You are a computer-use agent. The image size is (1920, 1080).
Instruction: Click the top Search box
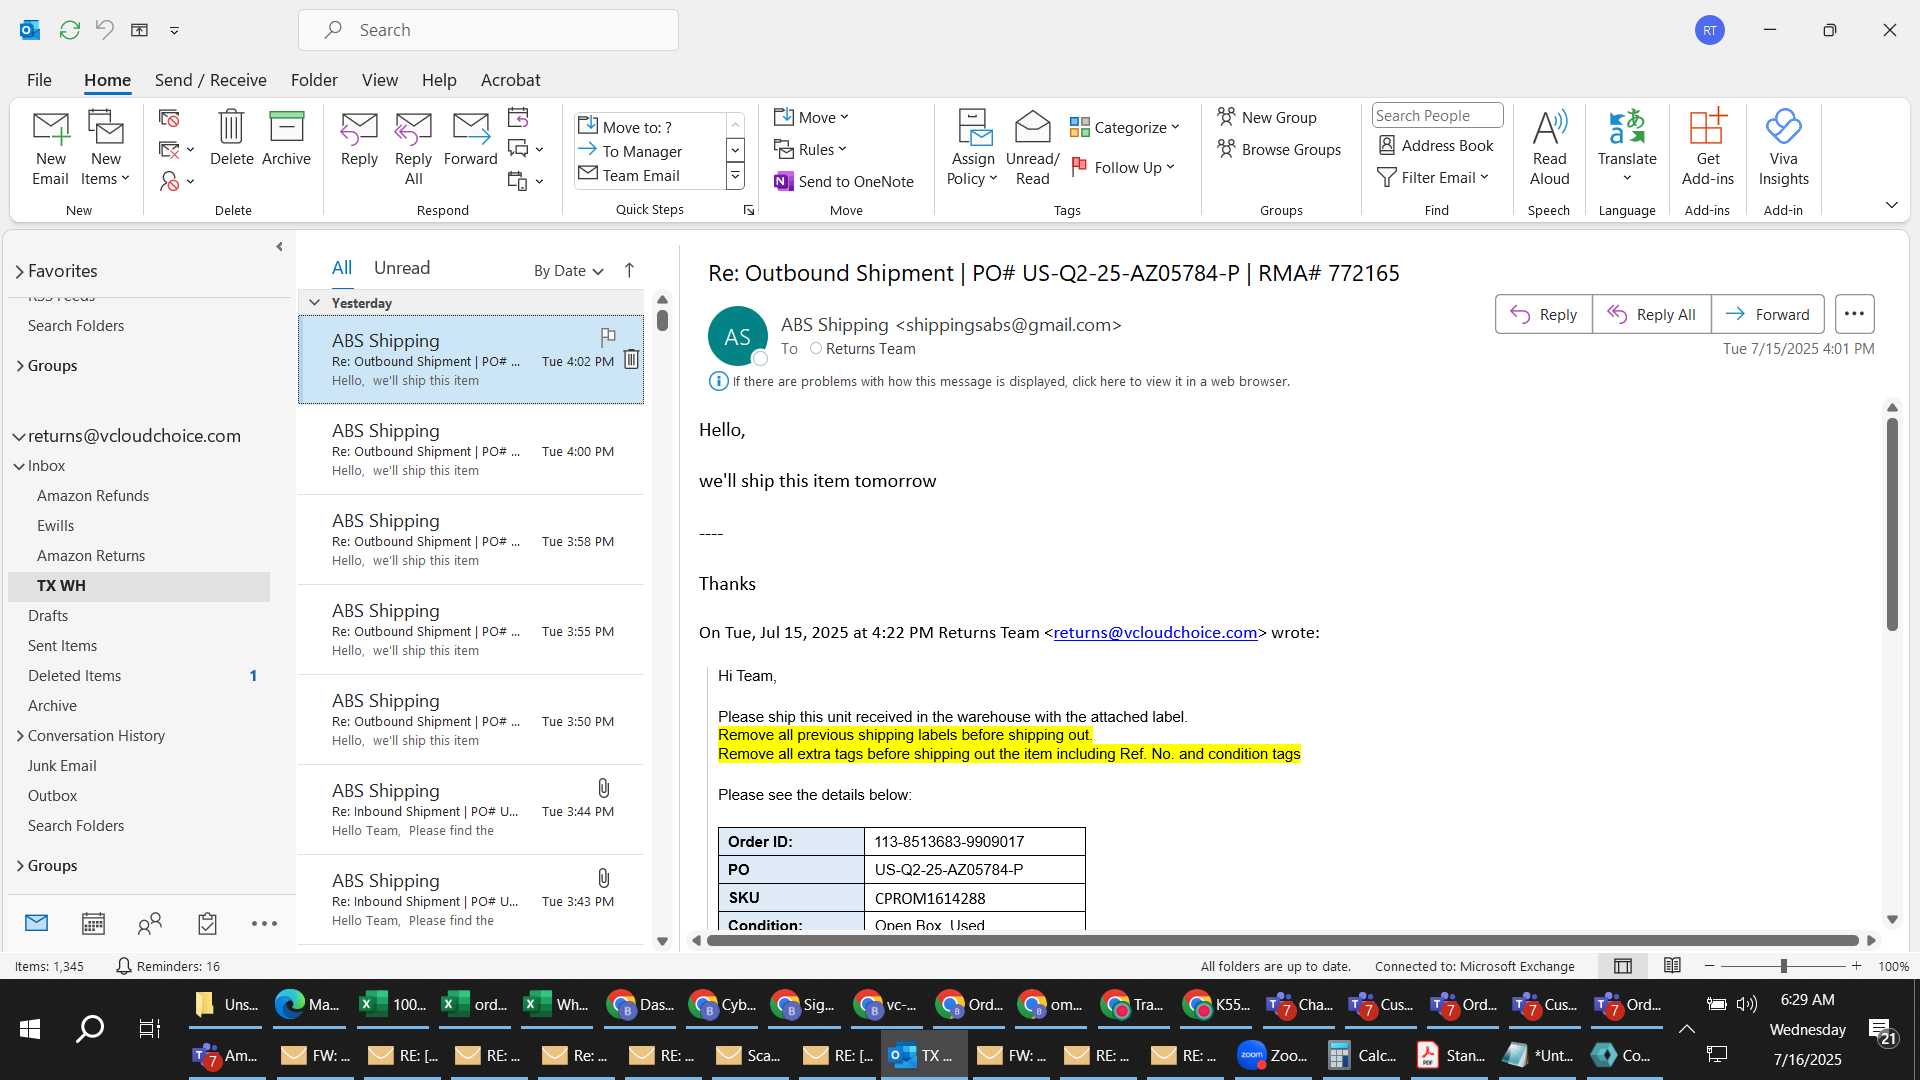point(488,30)
